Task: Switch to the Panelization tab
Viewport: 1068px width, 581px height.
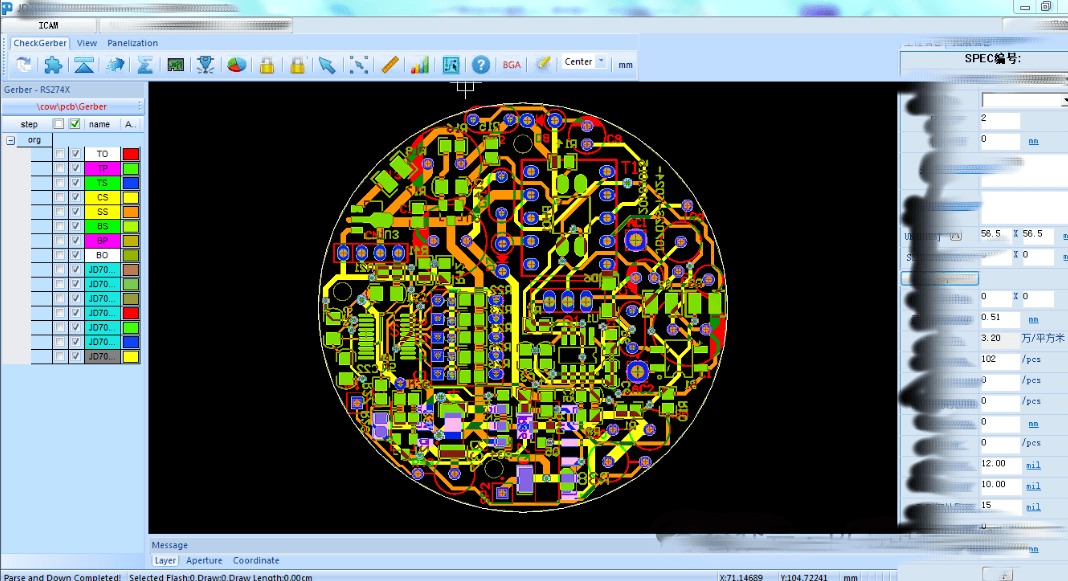Action: click(x=133, y=43)
